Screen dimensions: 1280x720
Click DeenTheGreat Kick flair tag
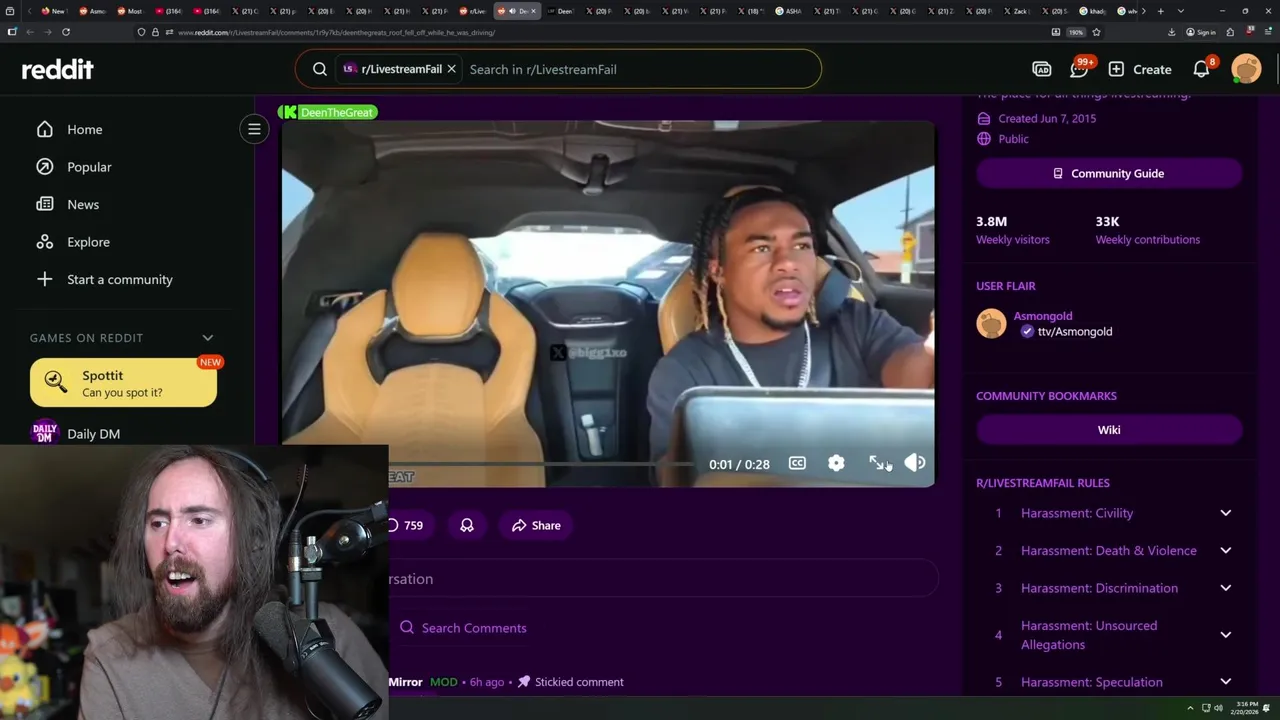tap(328, 112)
